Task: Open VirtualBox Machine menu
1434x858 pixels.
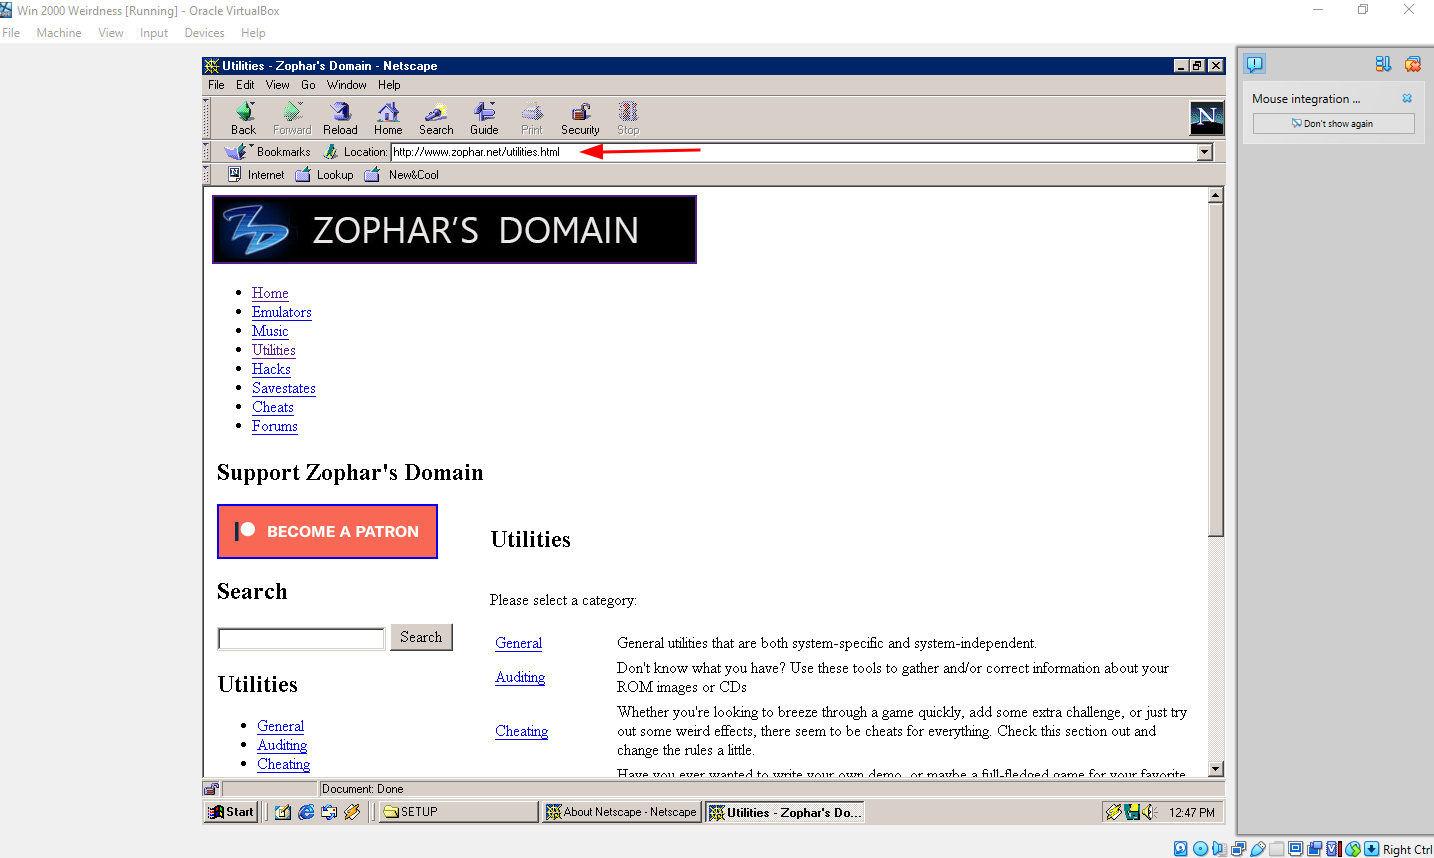Action: coord(59,33)
